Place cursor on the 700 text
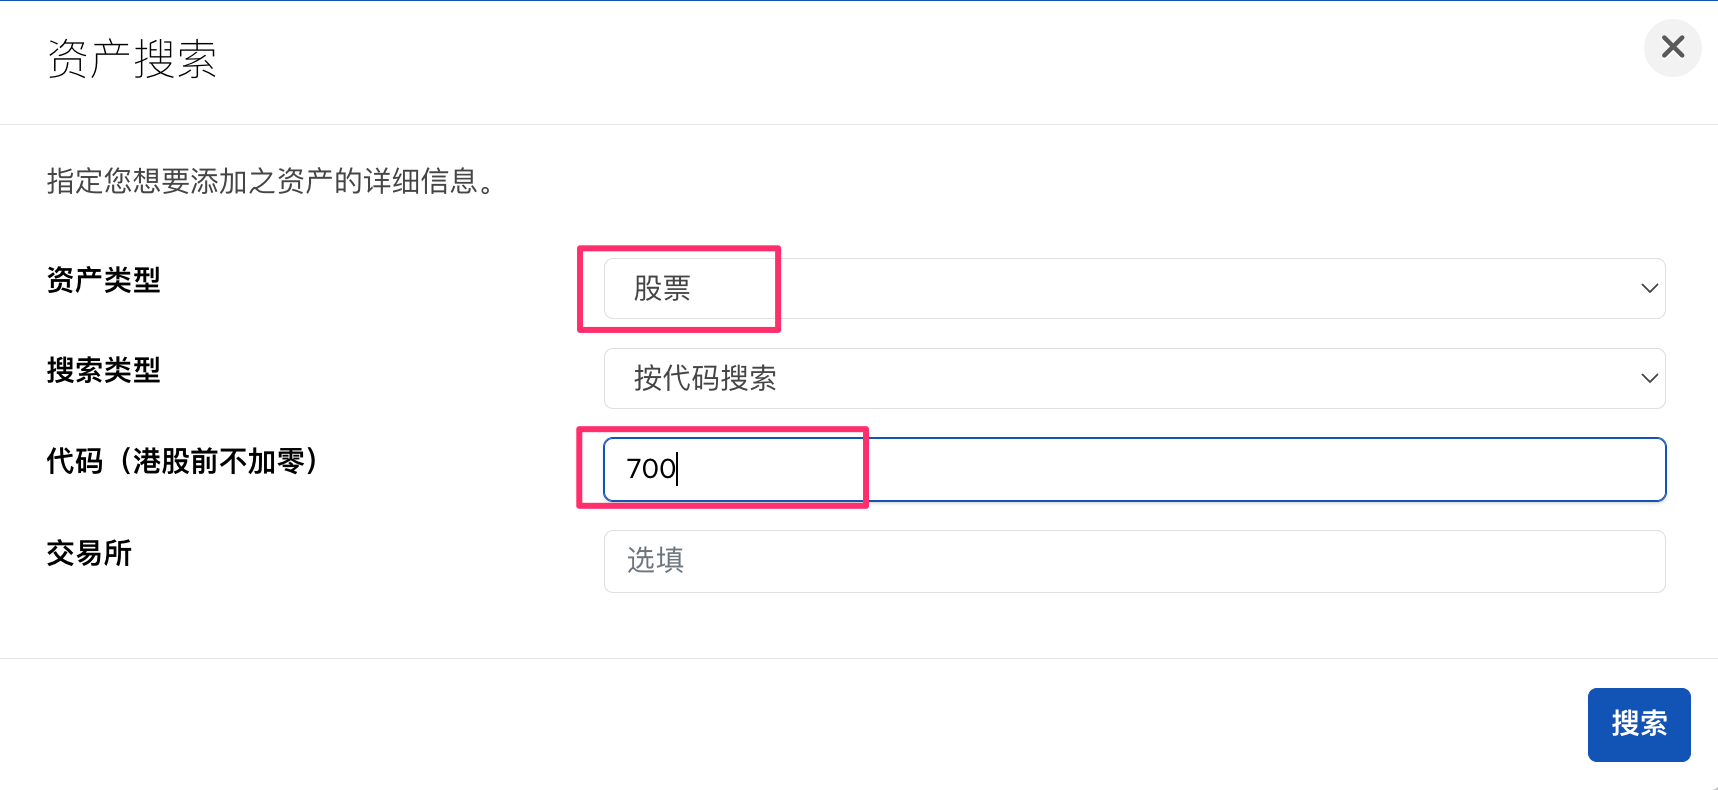The height and width of the screenshot is (790, 1718). coord(650,469)
